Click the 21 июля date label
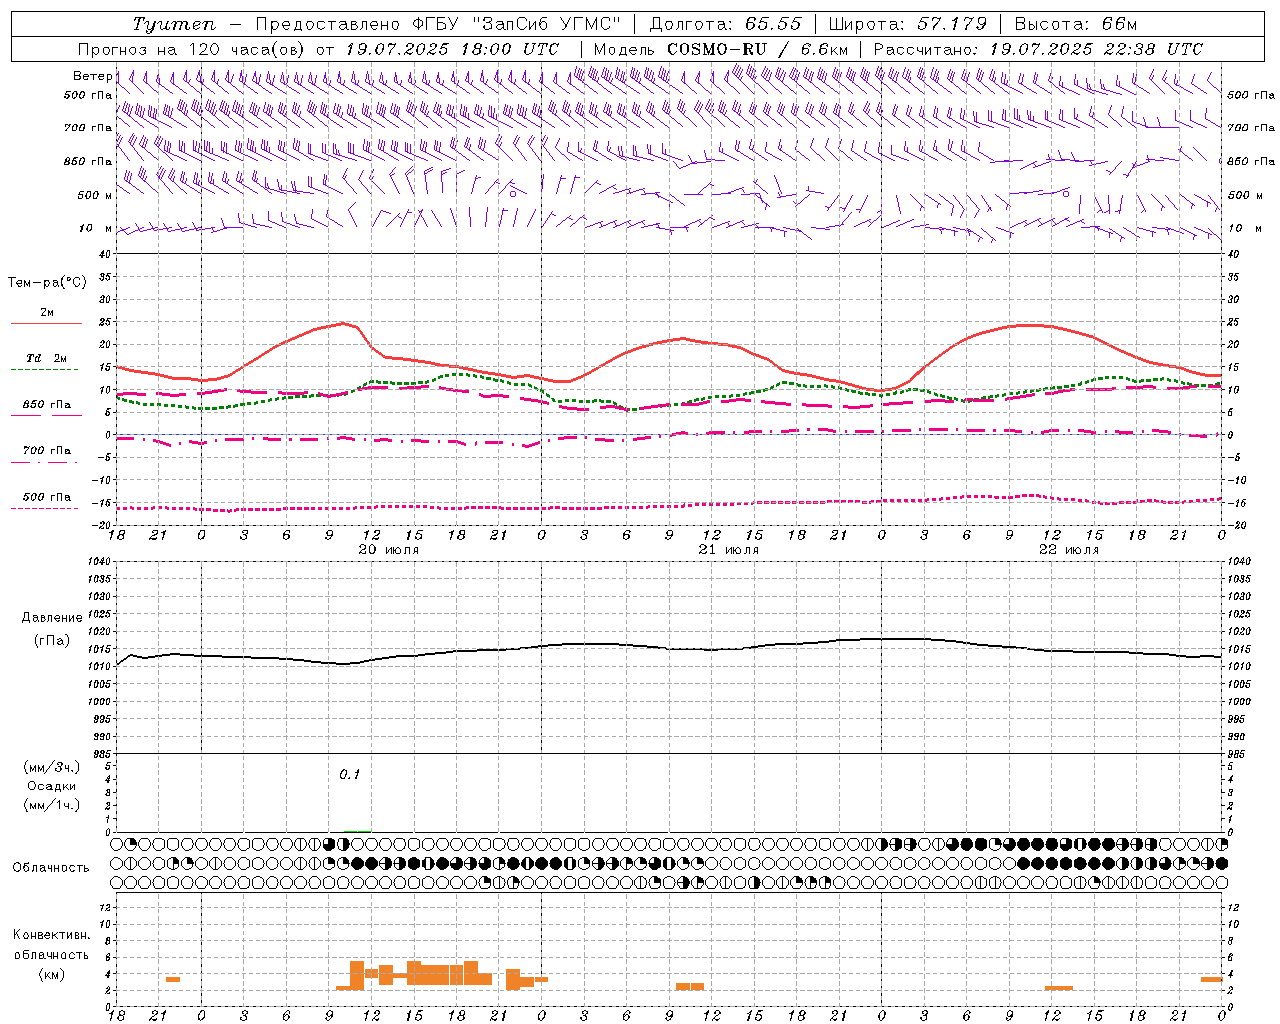Screen dimensions: 1280x1024 coord(728,550)
